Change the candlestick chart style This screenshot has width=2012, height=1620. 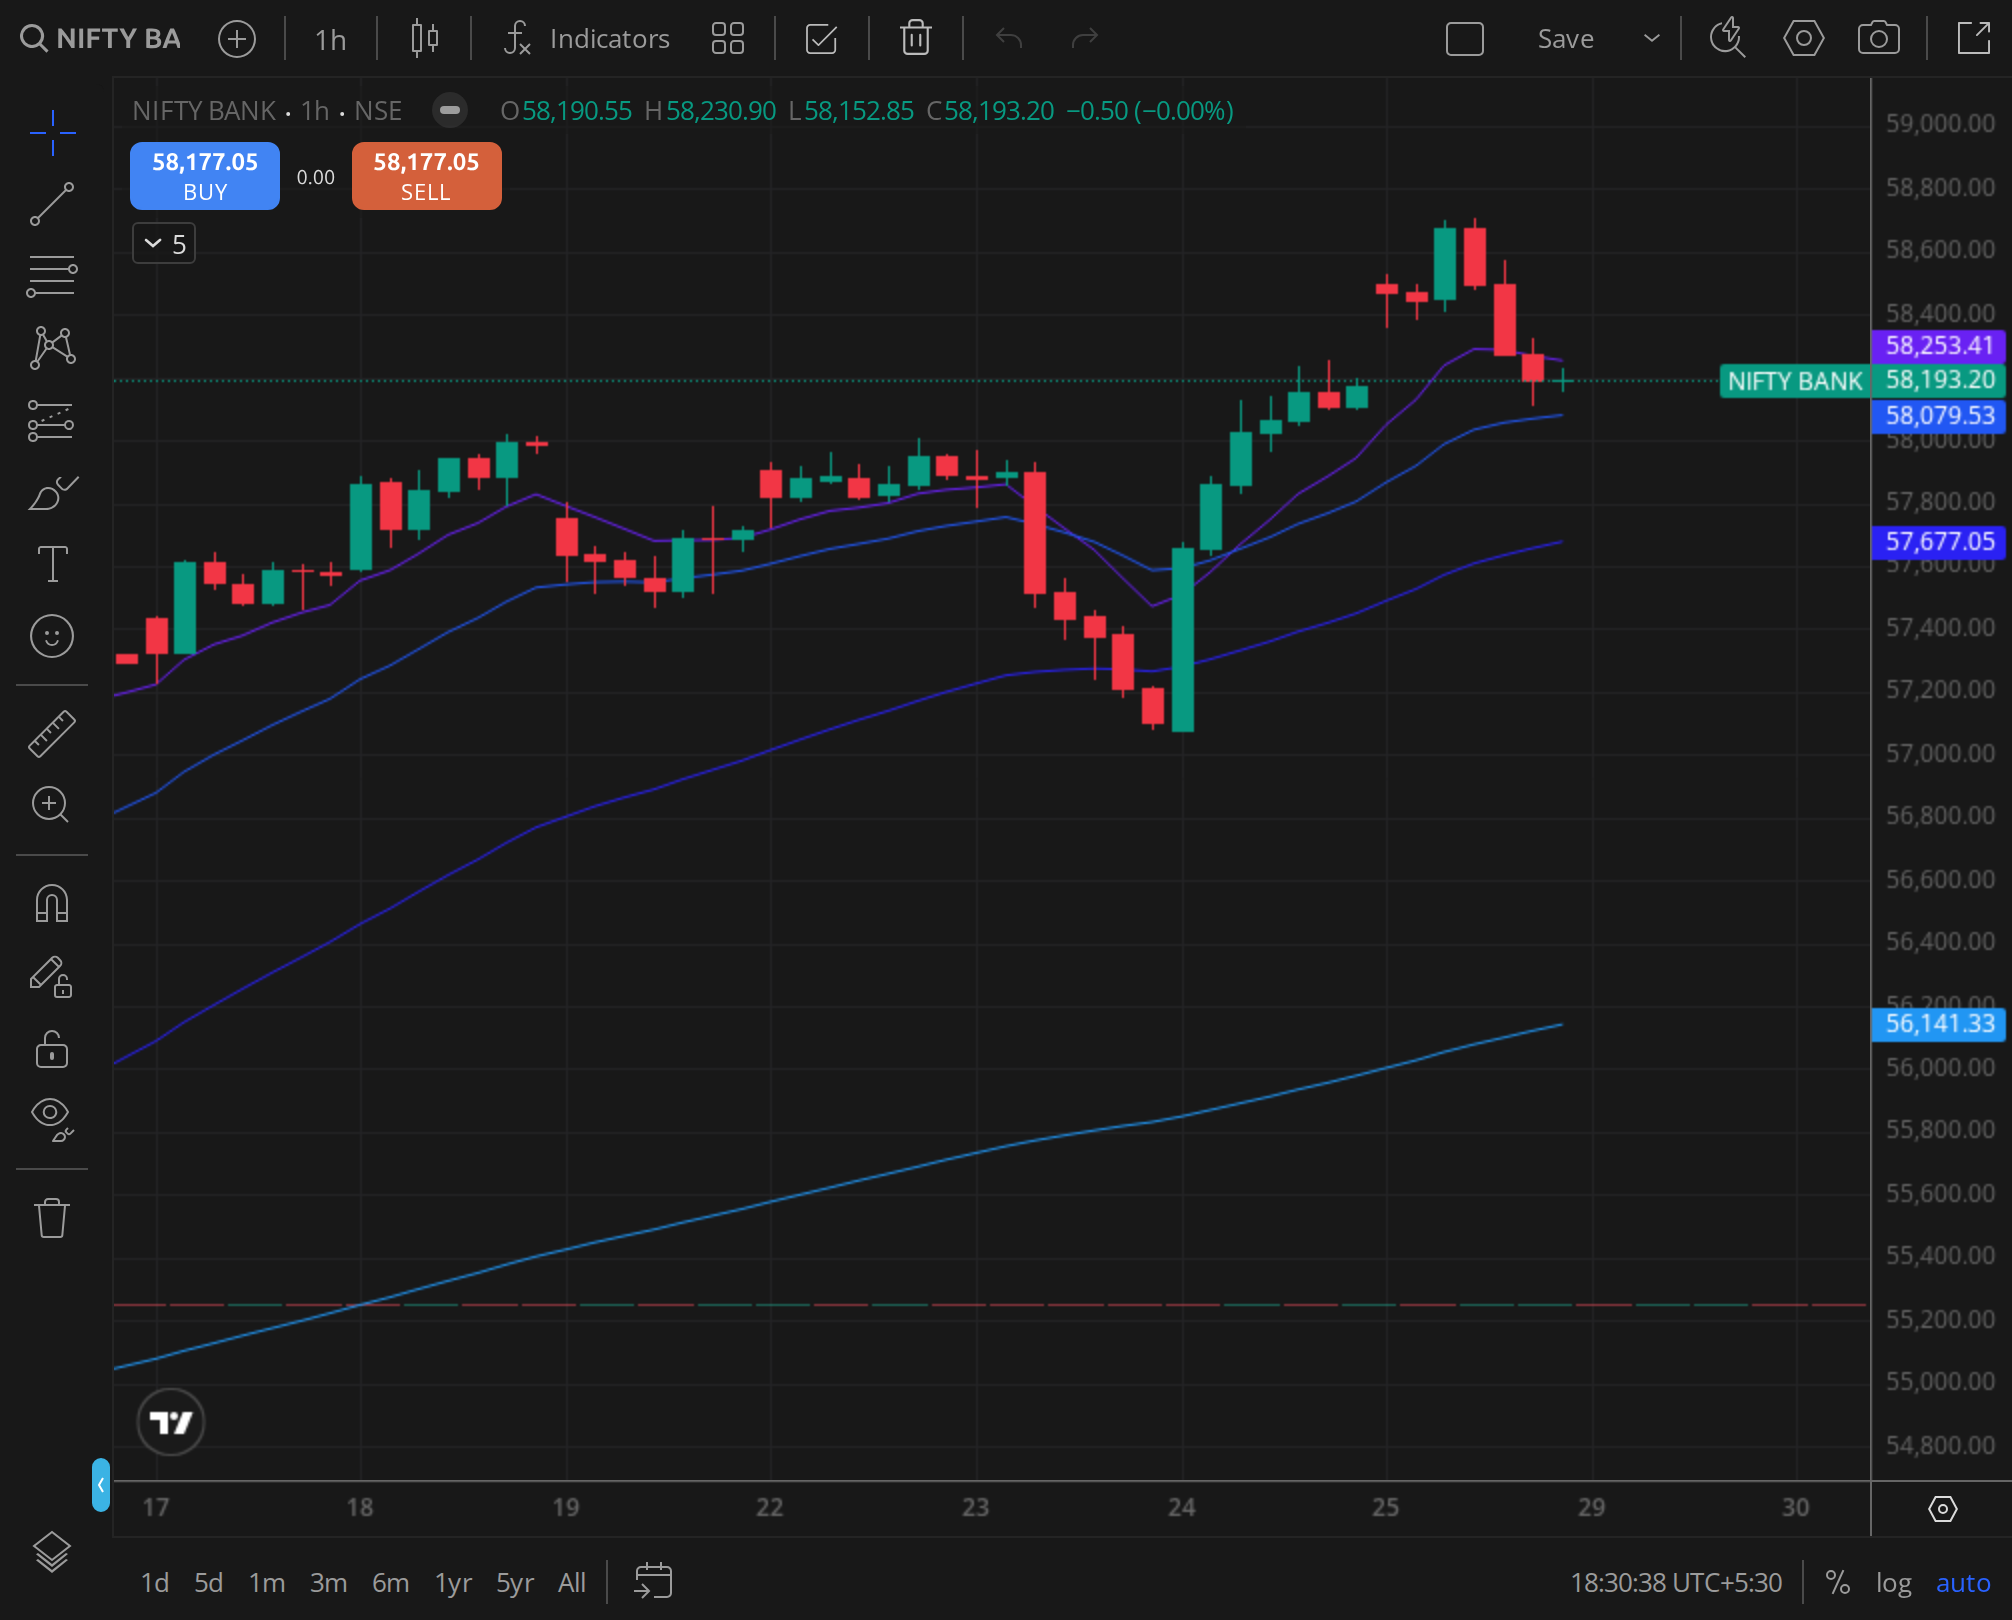pyautogui.click(x=425, y=39)
